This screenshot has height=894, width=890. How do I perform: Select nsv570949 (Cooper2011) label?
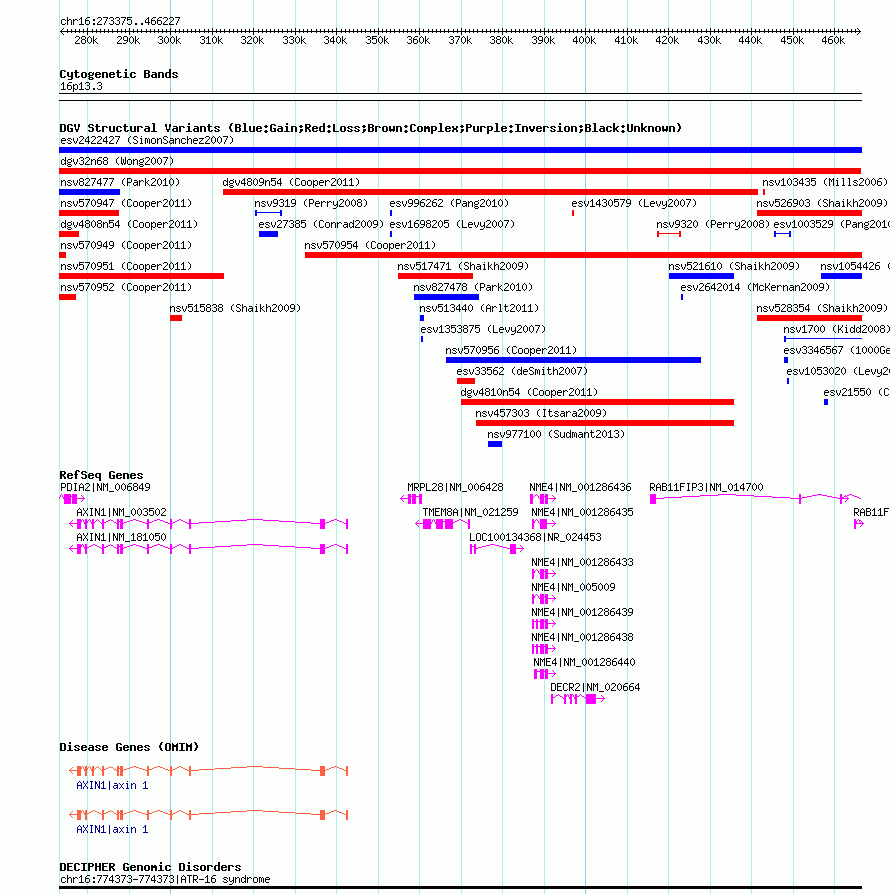point(126,246)
